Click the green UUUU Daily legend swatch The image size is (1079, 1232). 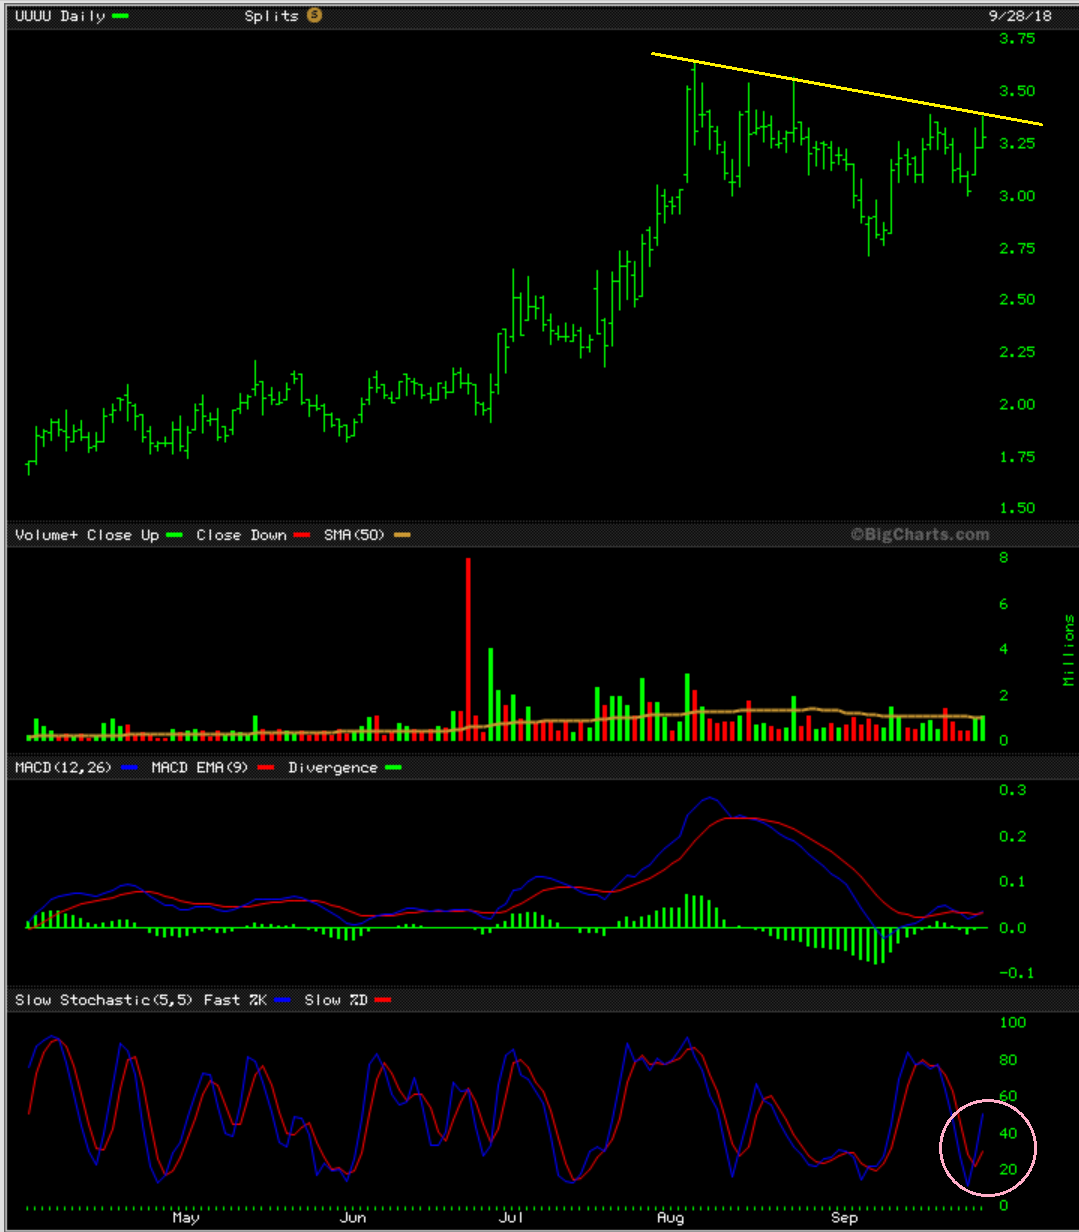(x=120, y=16)
